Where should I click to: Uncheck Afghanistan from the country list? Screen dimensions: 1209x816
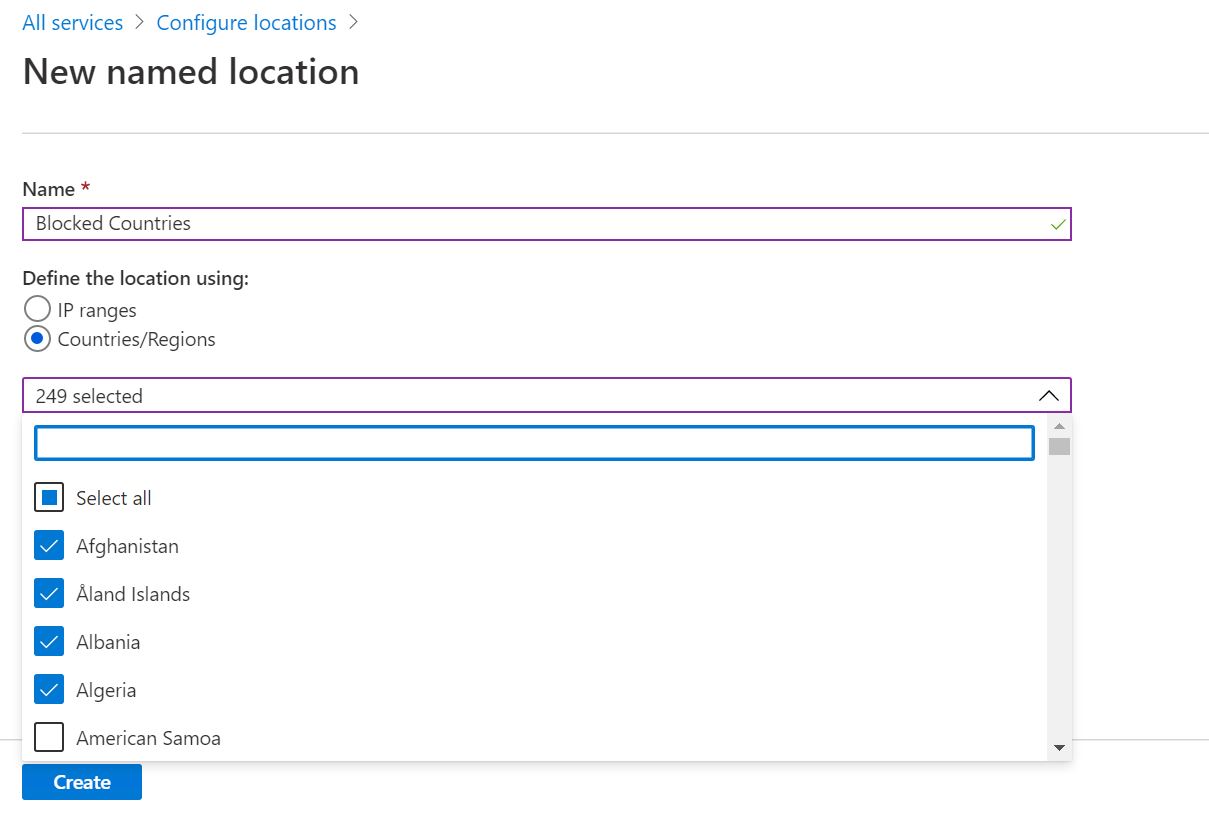[49, 545]
